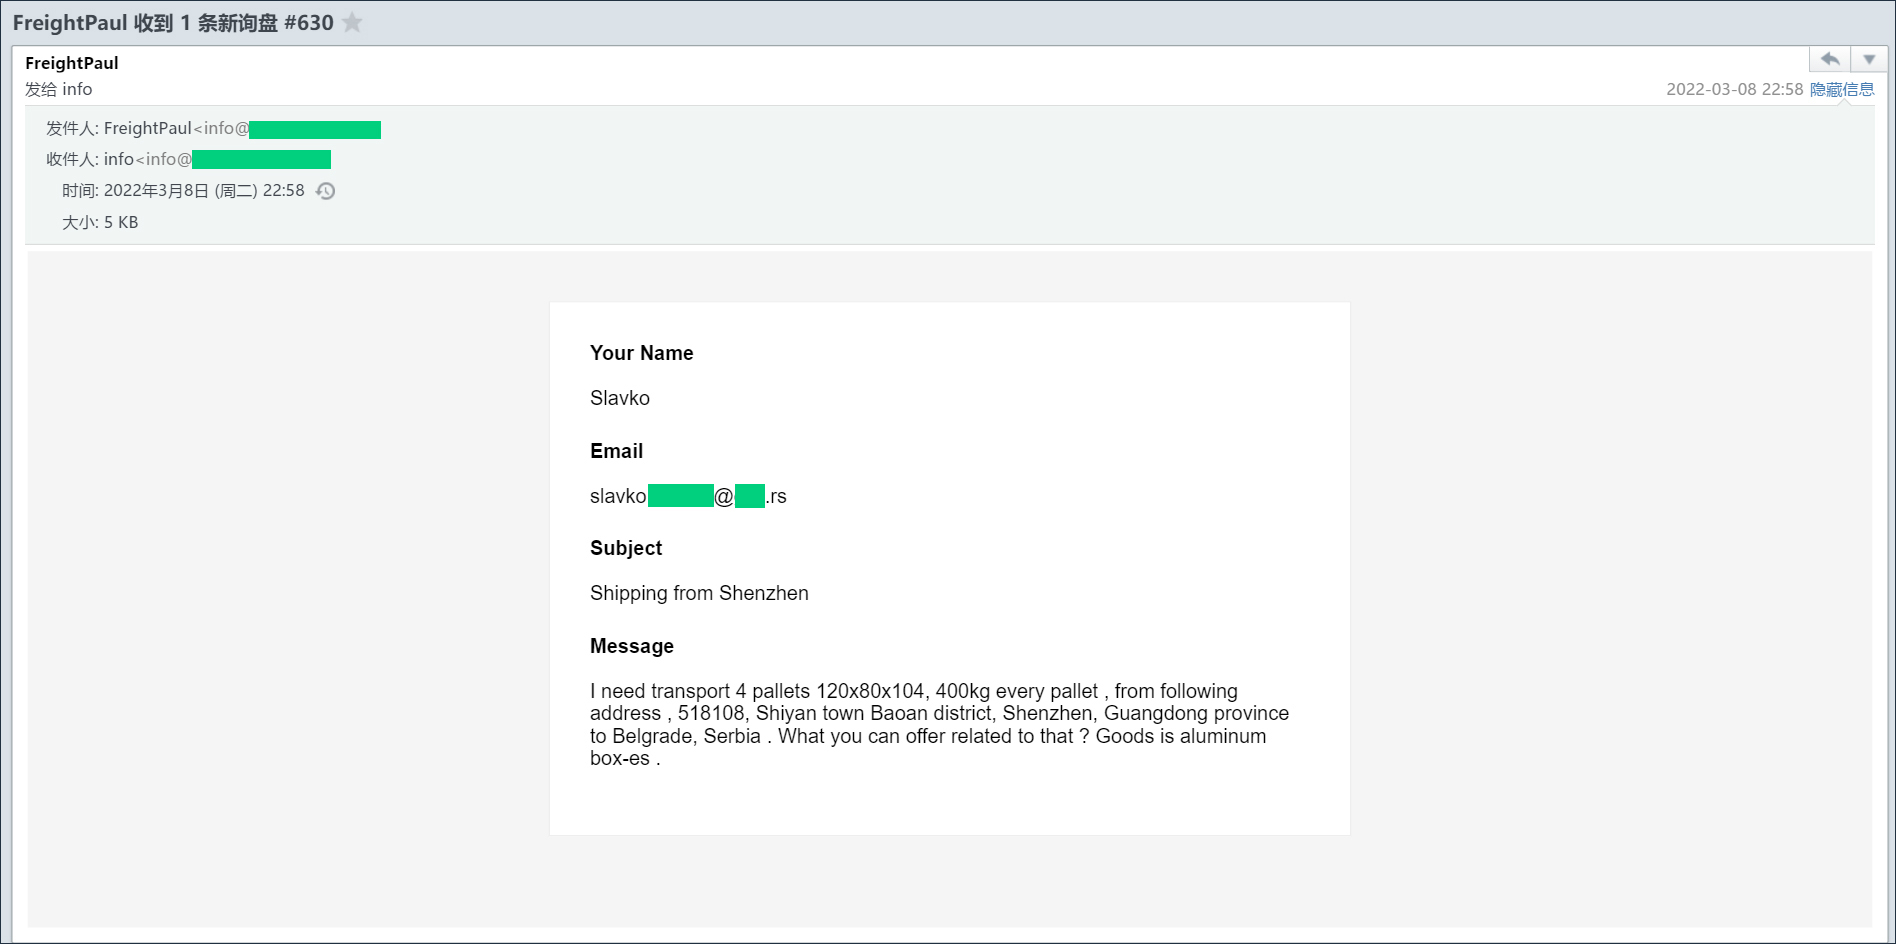Click the 大小 5 KB size line

click(x=100, y=222)
